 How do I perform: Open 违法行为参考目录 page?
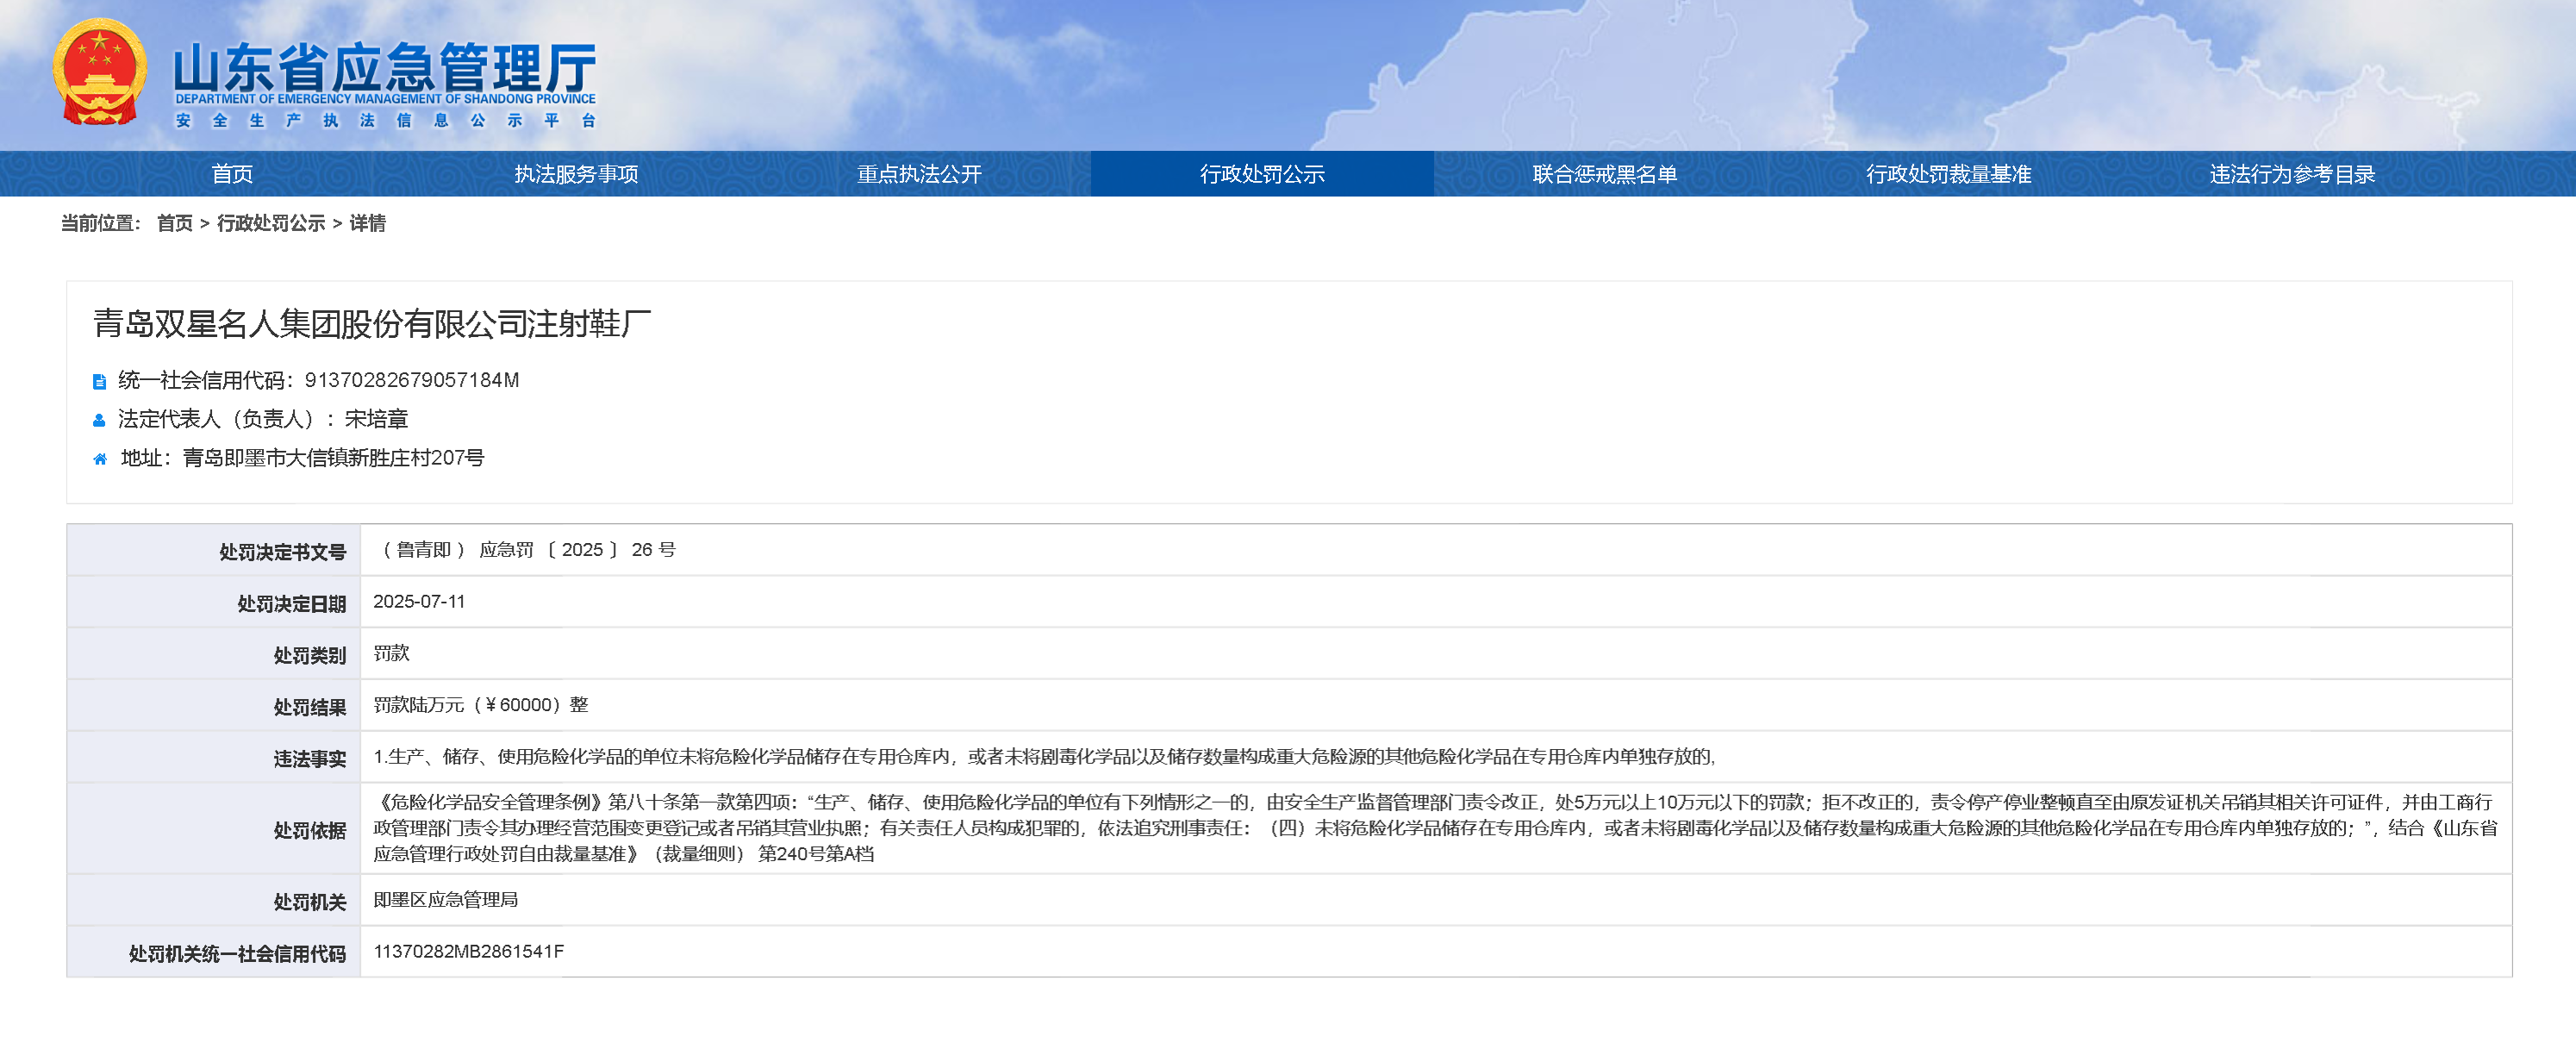(2292, 174)
